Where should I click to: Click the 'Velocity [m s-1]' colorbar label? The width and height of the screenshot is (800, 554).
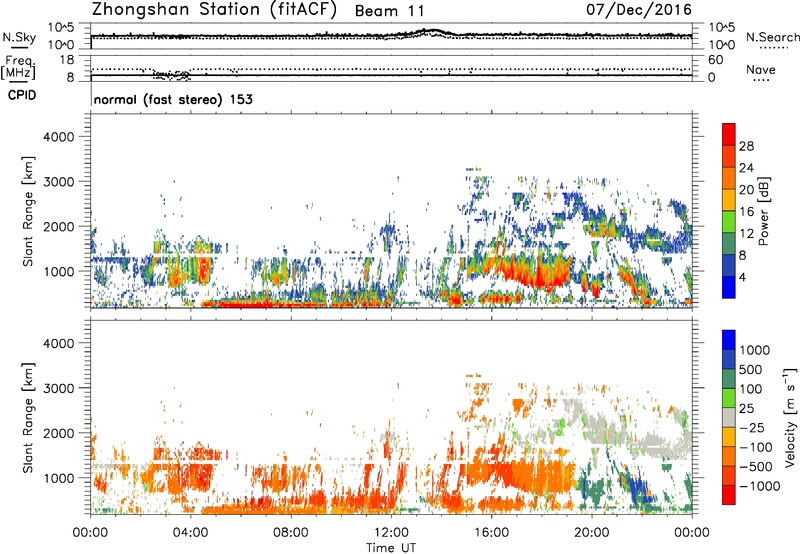(x=790, y=417)
